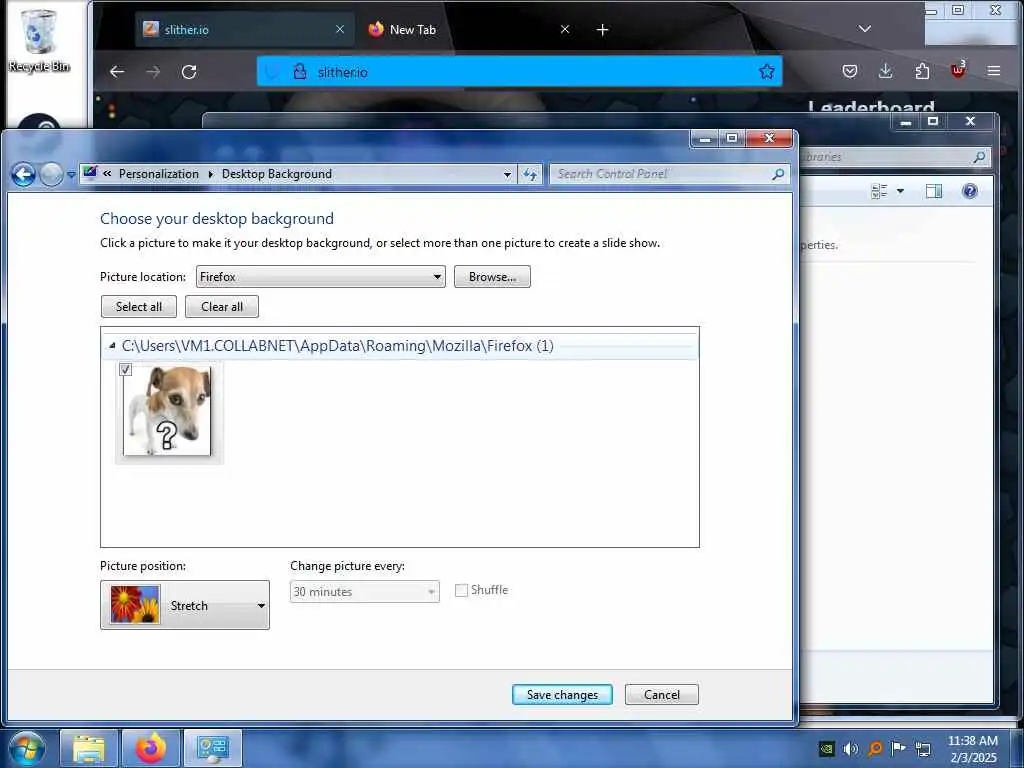Close the New Tab tab
Viewport: 1024px width, 768px height.
pyautogui.click(x=565, y=29)
